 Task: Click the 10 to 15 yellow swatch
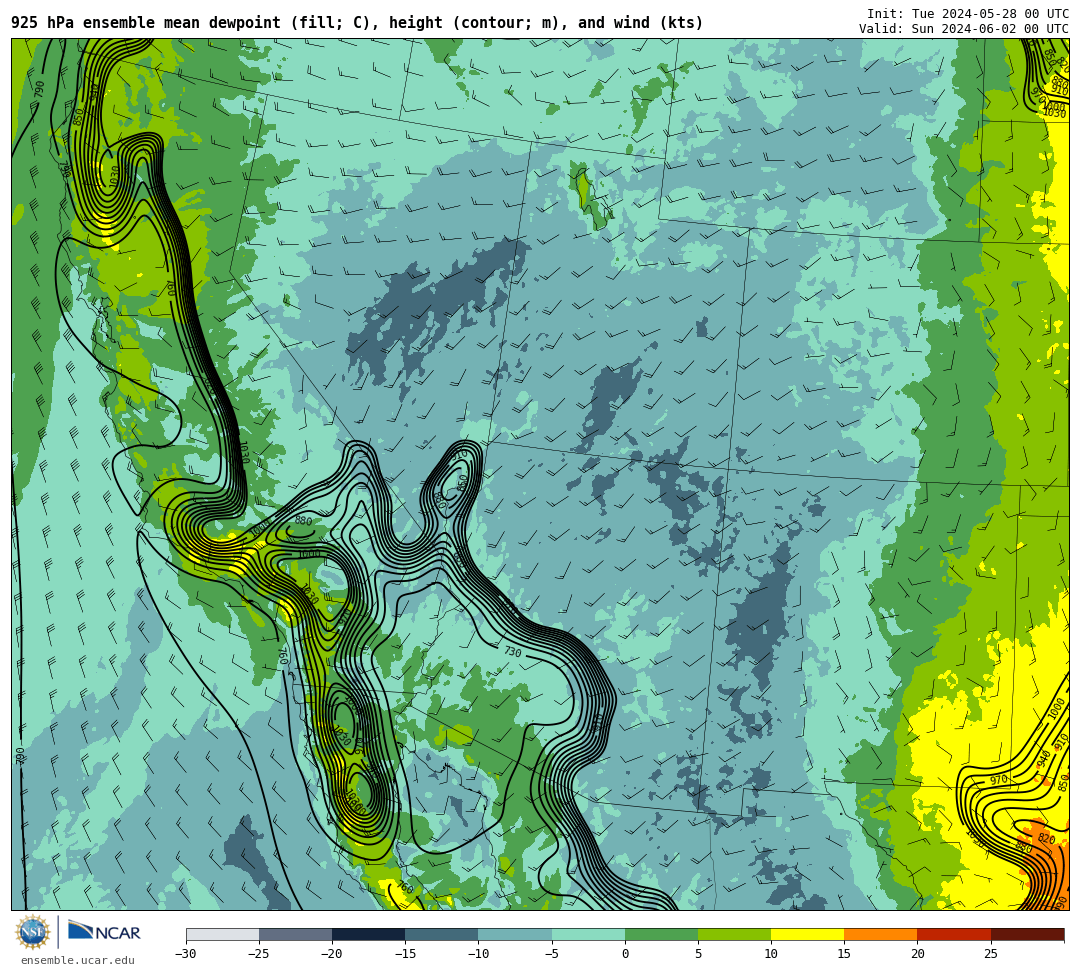click(807, 934)
